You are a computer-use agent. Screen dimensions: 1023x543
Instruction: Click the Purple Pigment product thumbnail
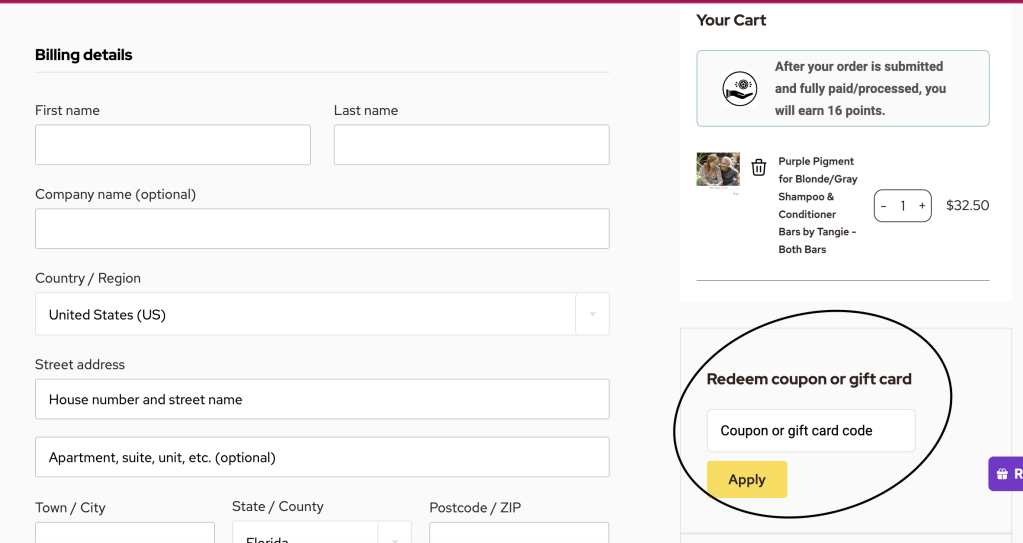point(718,170)
